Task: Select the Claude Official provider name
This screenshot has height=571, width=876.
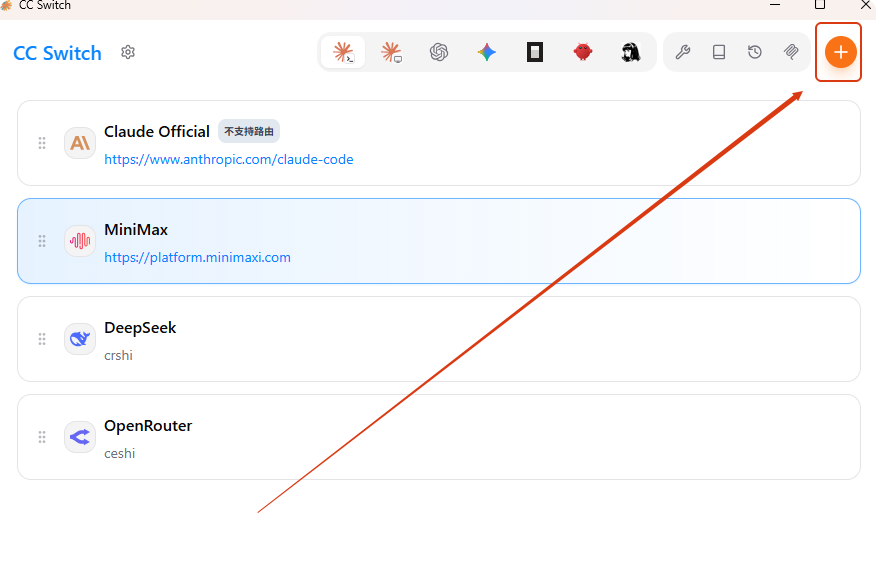Action: click(x=157, y=131)
